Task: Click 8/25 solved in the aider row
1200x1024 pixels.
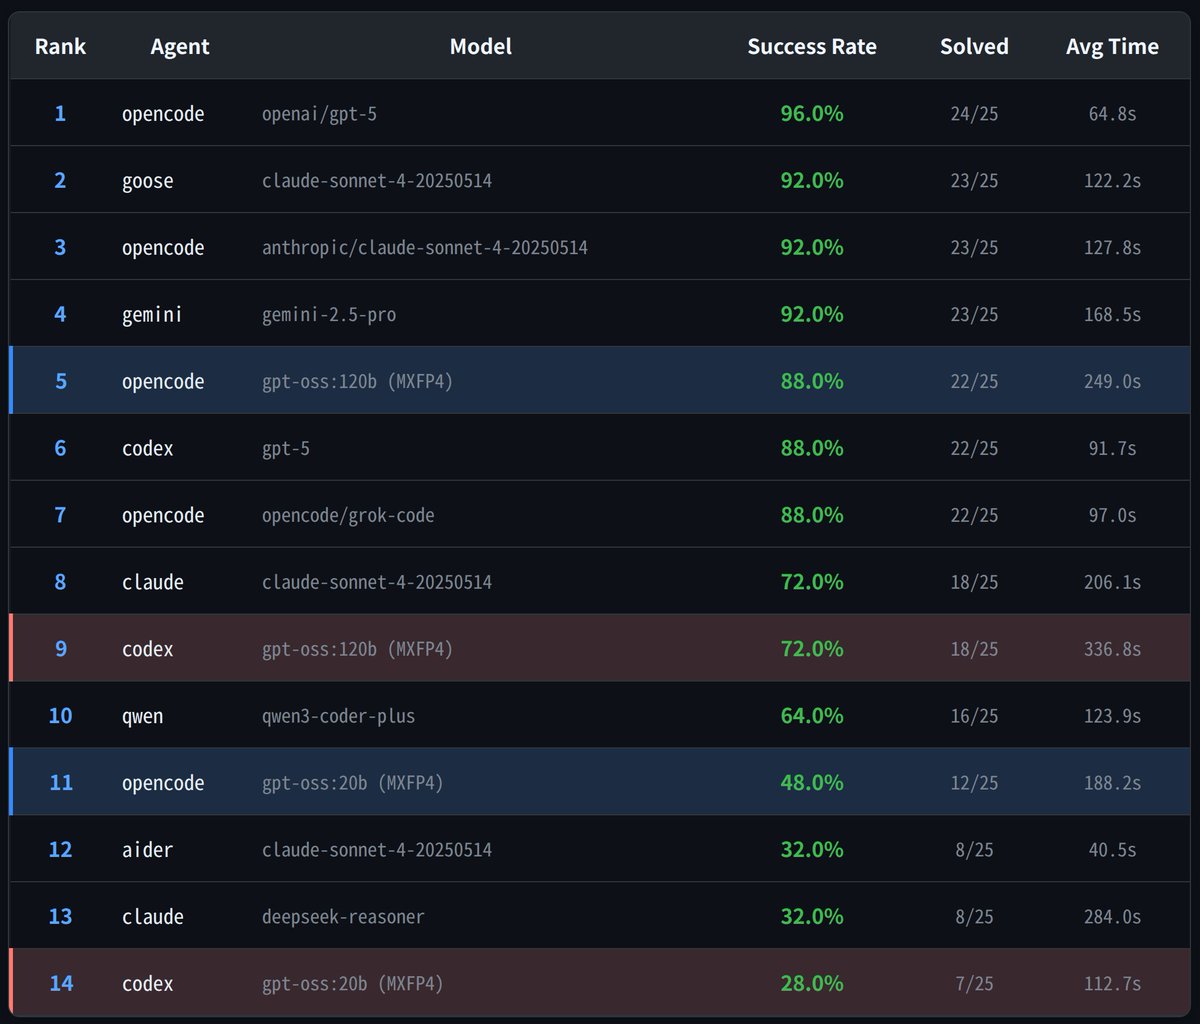Action: point(974,851)
